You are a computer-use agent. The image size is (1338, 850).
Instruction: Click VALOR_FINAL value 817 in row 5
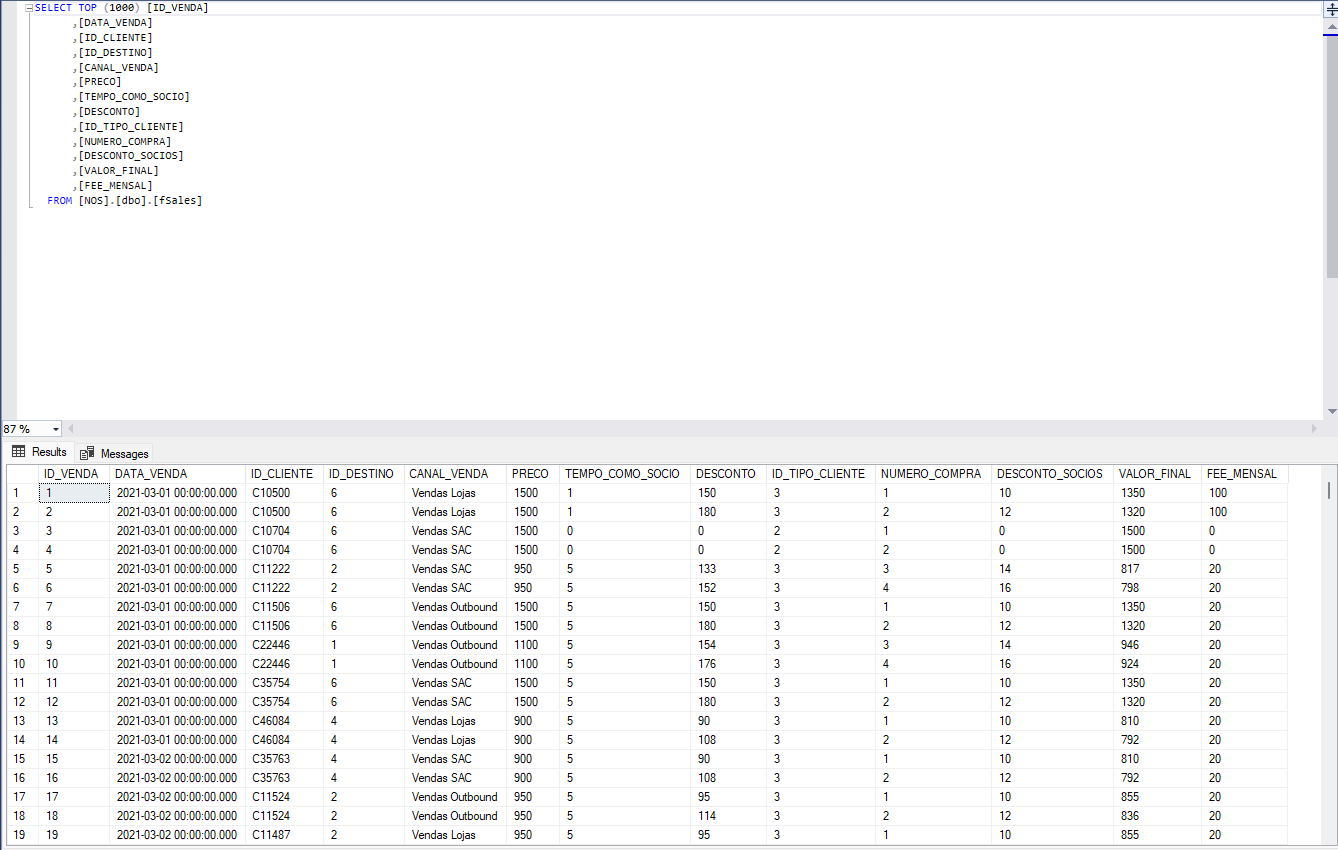pyautogui.click(x=1158, y=569)
